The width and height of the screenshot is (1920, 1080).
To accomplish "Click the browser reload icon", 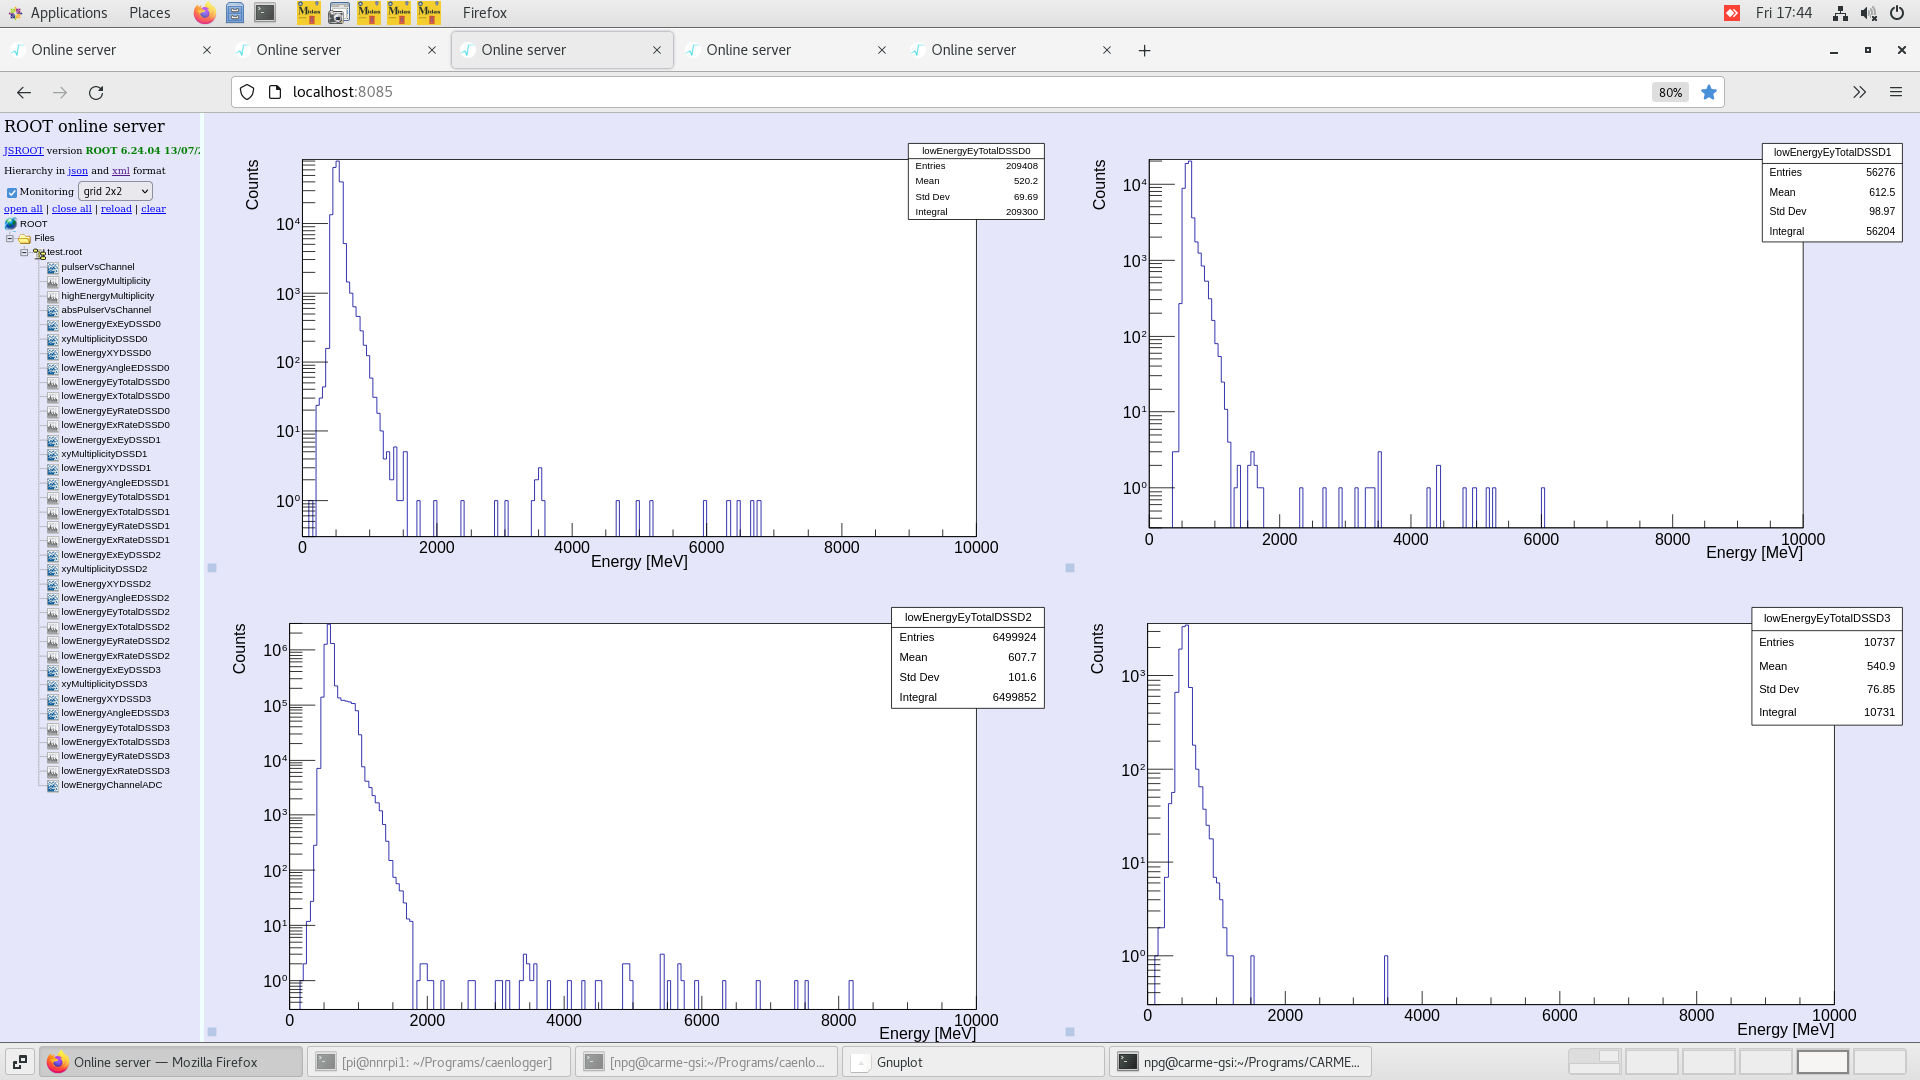I will tap(96, 92).
